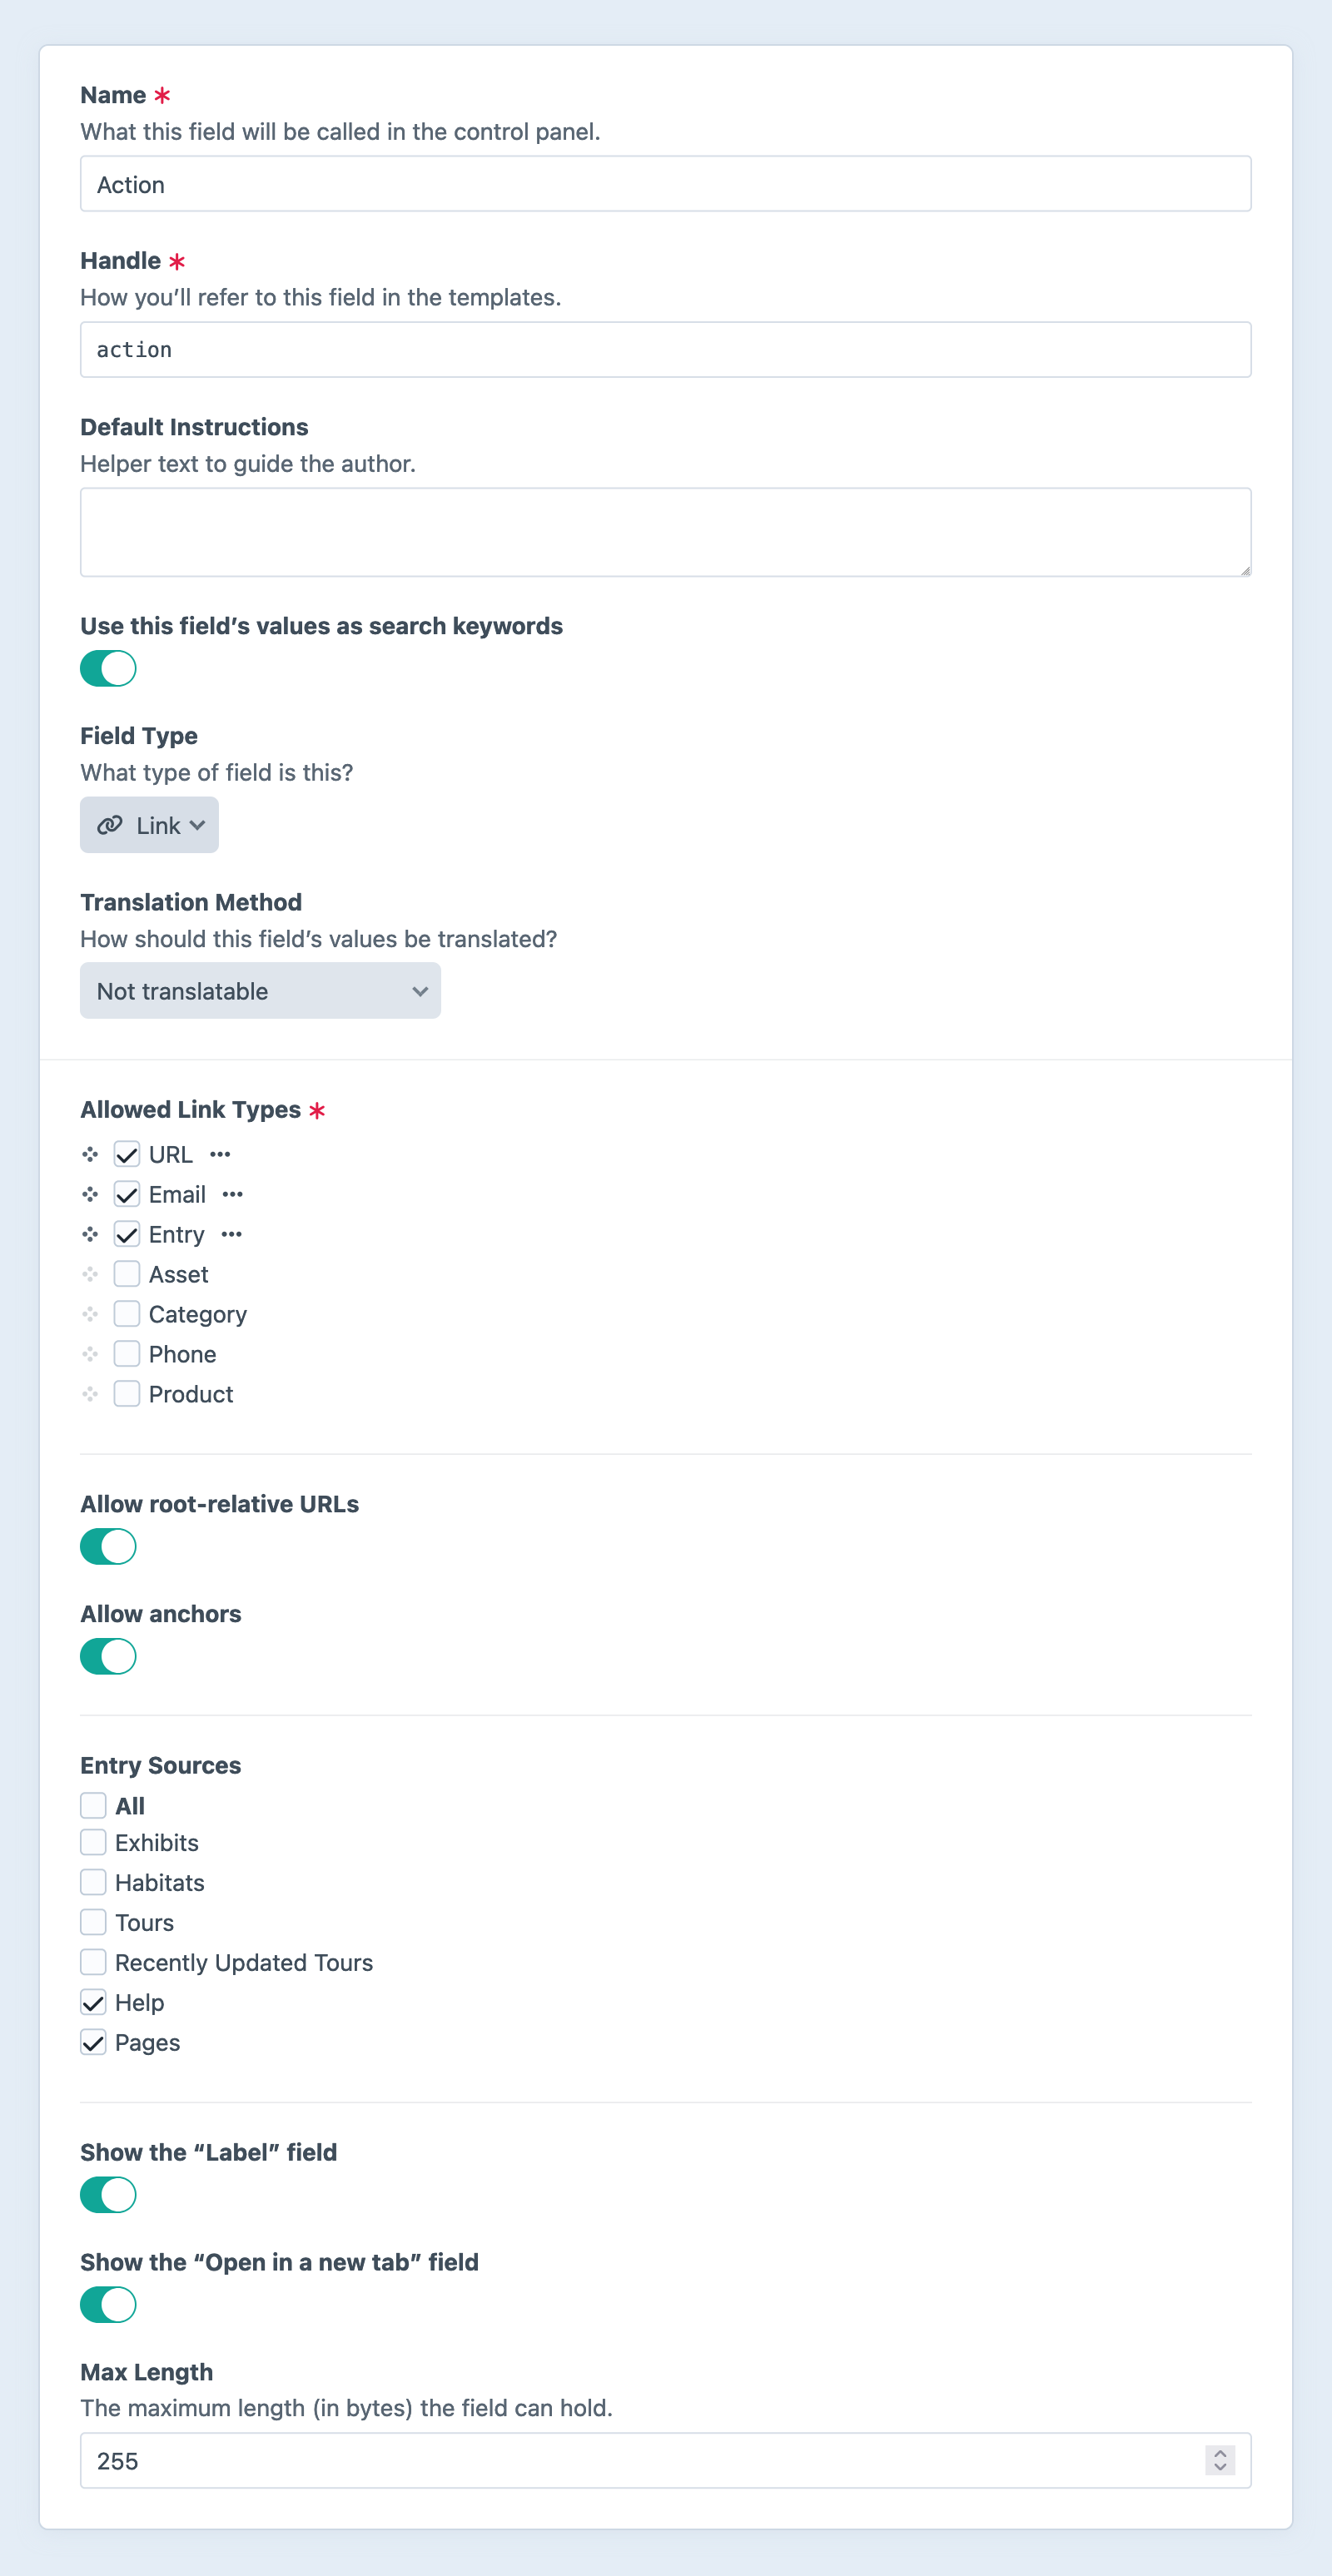This screenshot has width=1332, height=2576.
Task: Uncheck the Help entry source
Action: click(93, 2002)
